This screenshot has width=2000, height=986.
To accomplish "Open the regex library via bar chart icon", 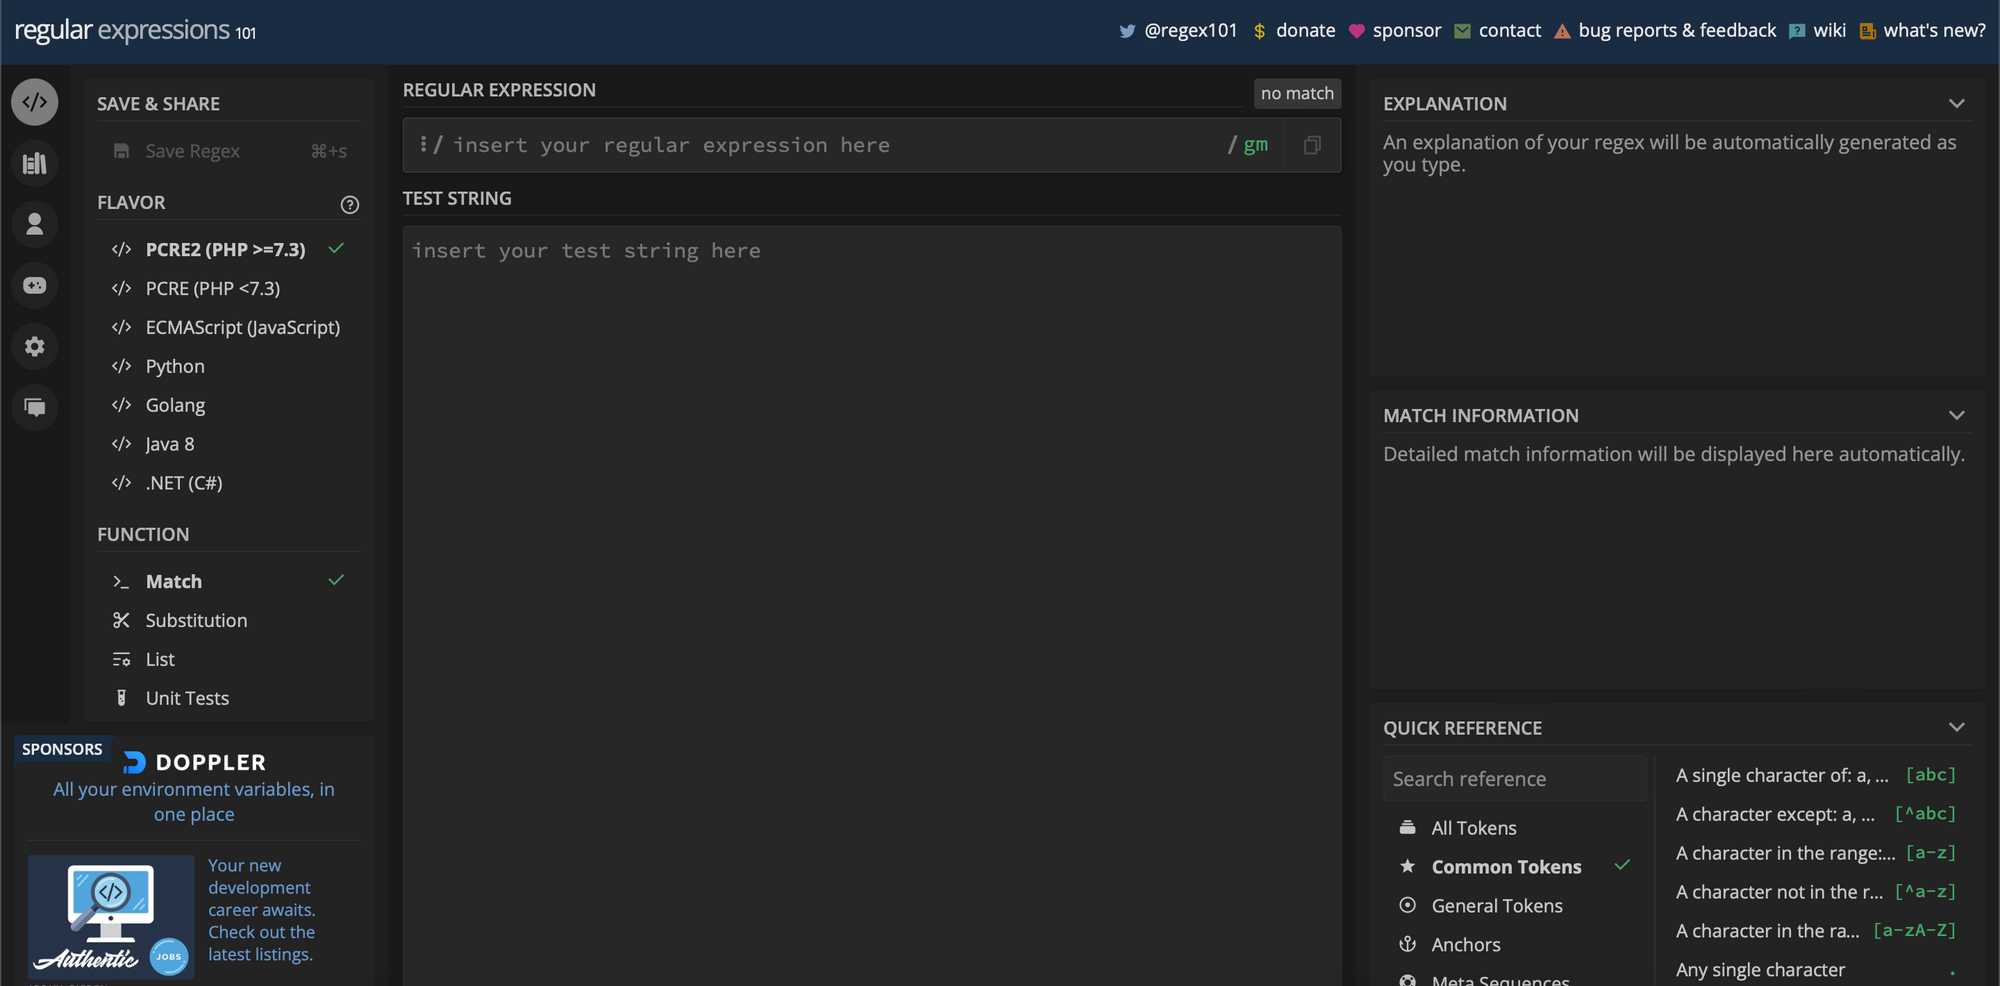I will click(x=34, y=163).
